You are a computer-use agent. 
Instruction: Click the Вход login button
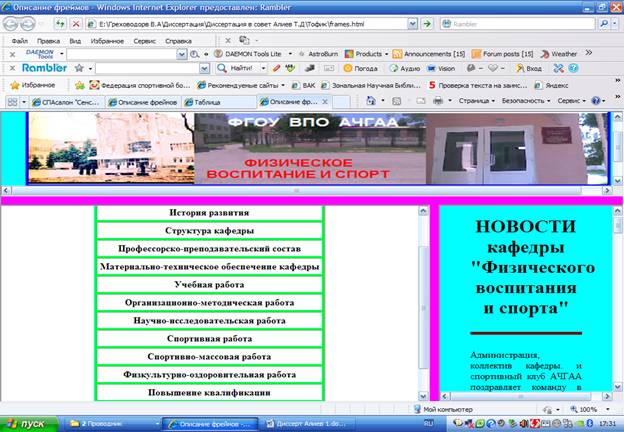[528, 68]
